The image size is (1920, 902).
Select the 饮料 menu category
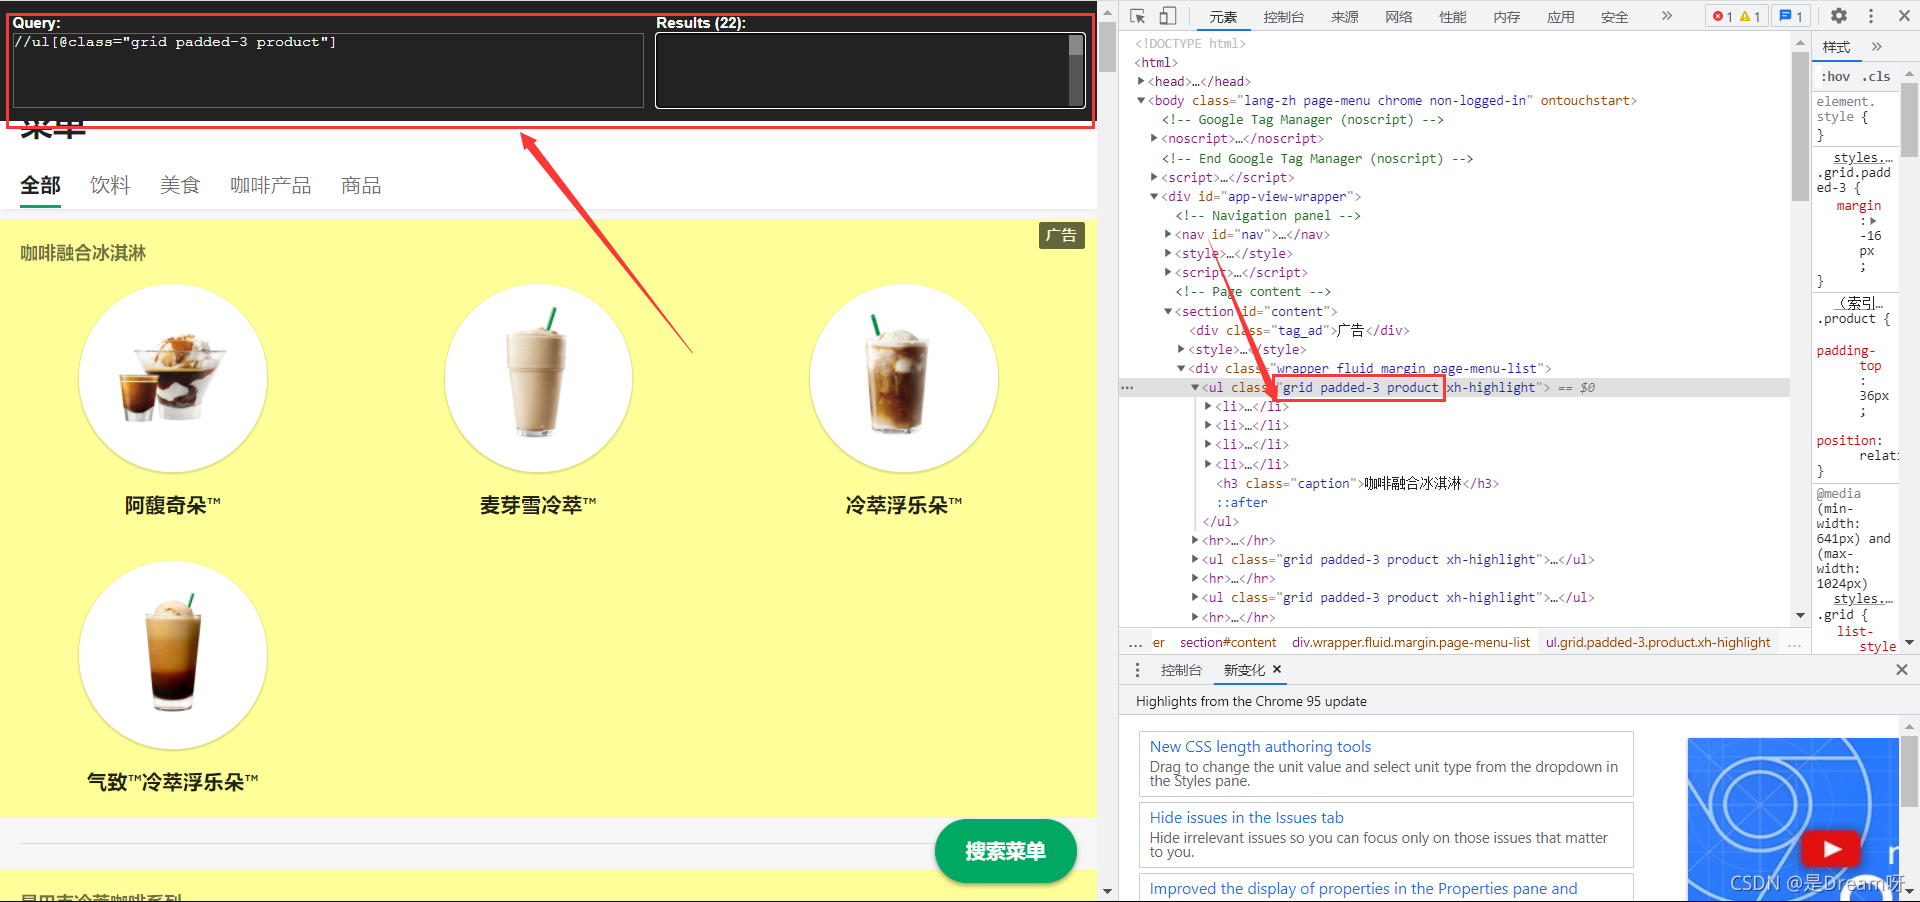click(x=110, y=186)
